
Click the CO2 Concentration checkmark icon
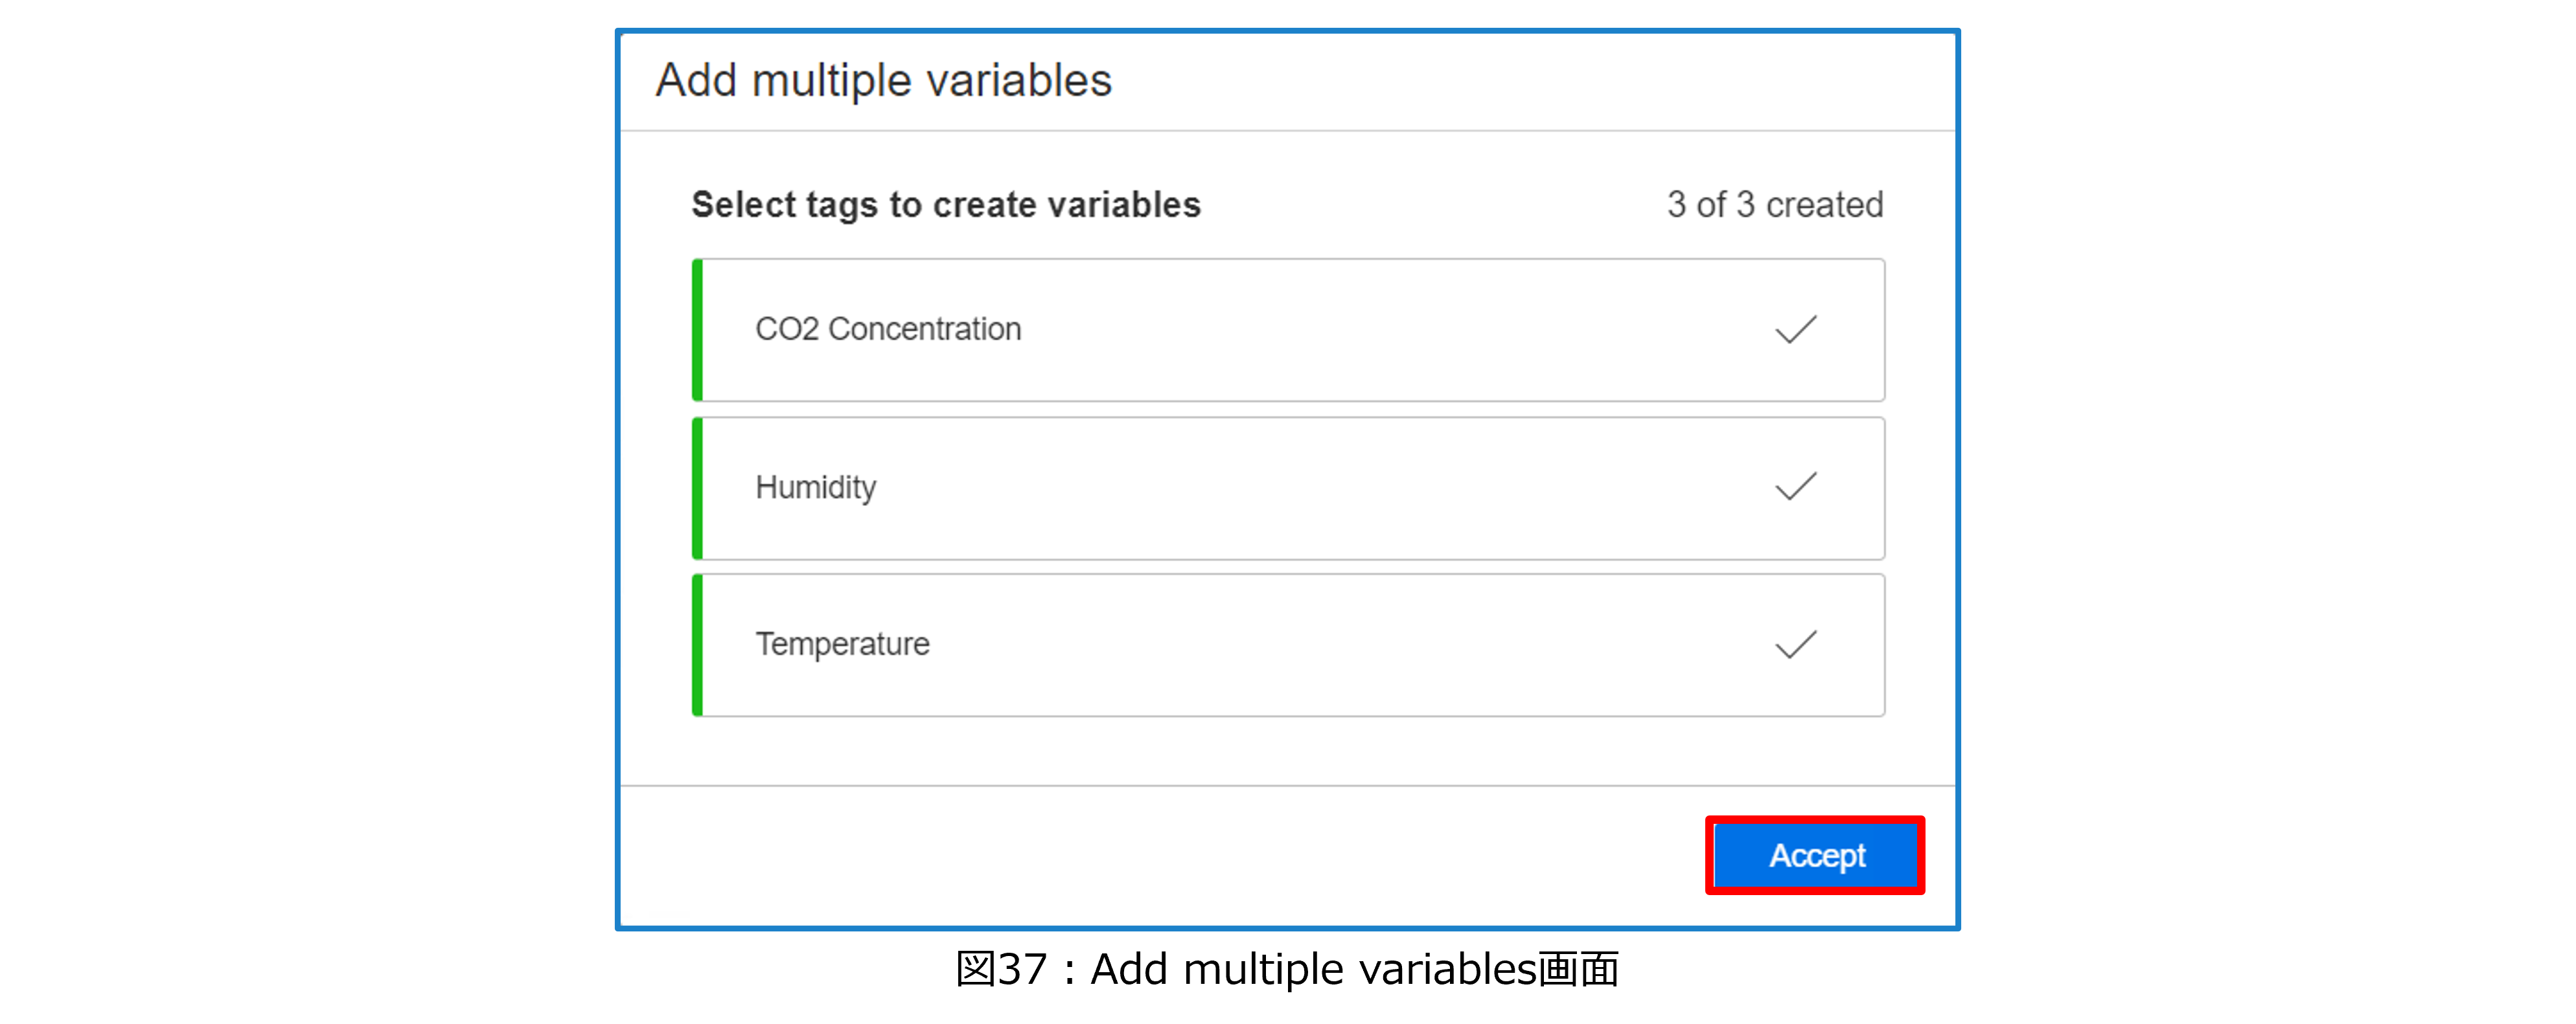(1795, 330)
